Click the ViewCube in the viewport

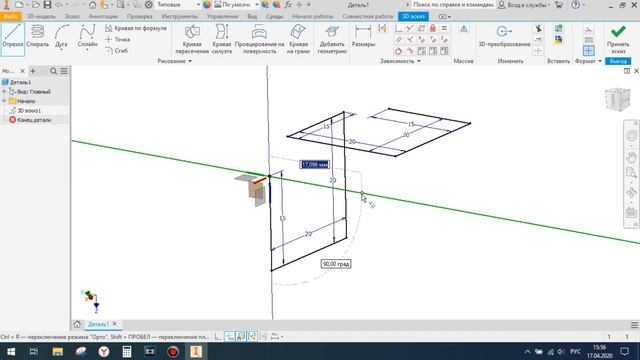coord(618,99)
